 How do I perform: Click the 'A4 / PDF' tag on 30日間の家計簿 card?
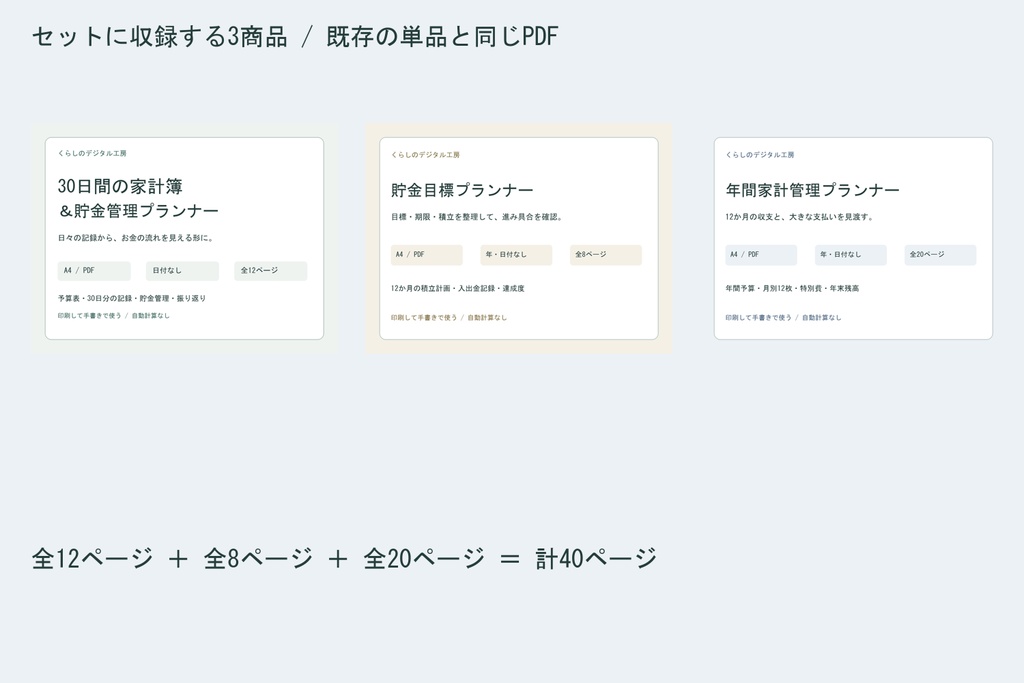click(94, 271)
